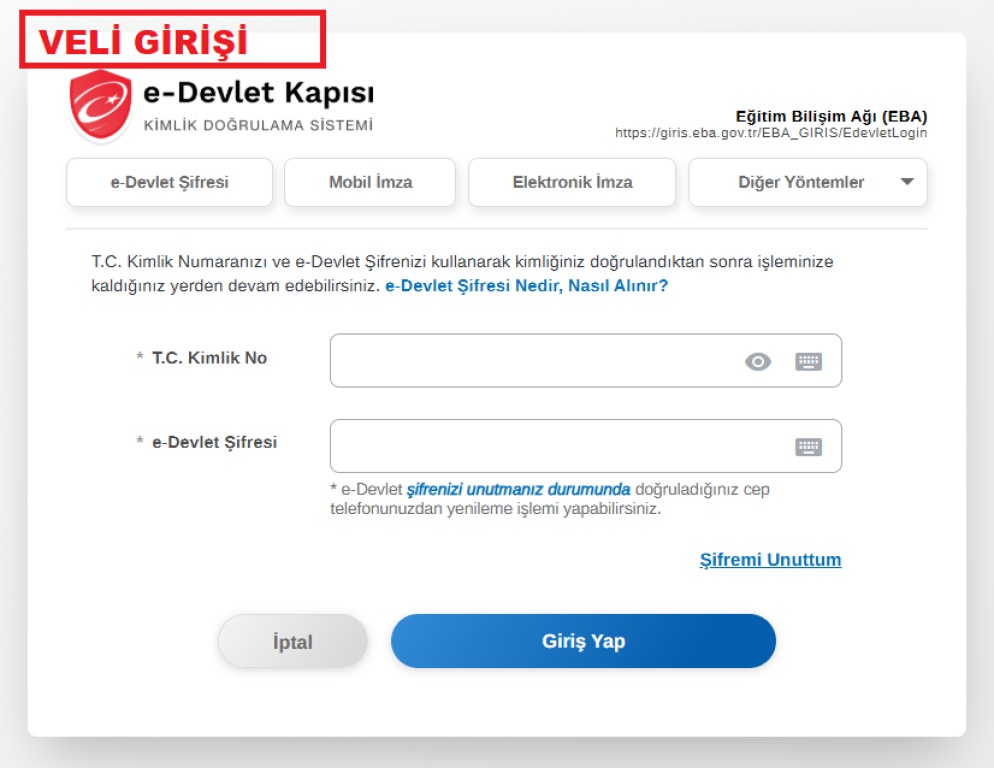Open the Şifremi Unuttum link
994x768 pixels.
tap(770, 560)
